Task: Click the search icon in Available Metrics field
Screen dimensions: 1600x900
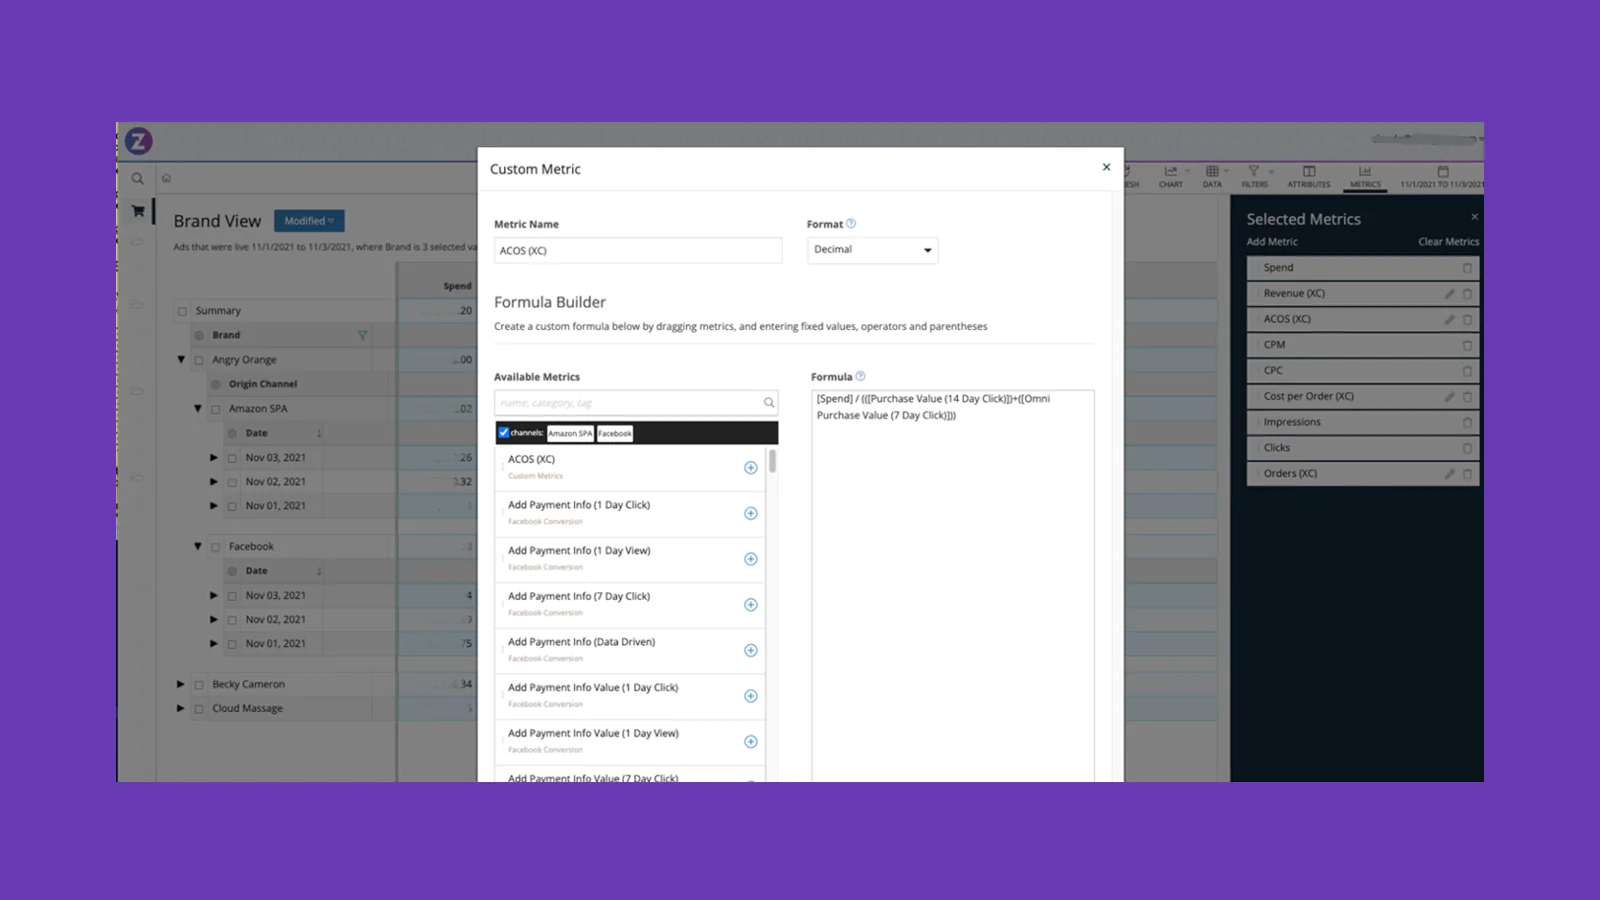Action: click(x=768, y=403)
